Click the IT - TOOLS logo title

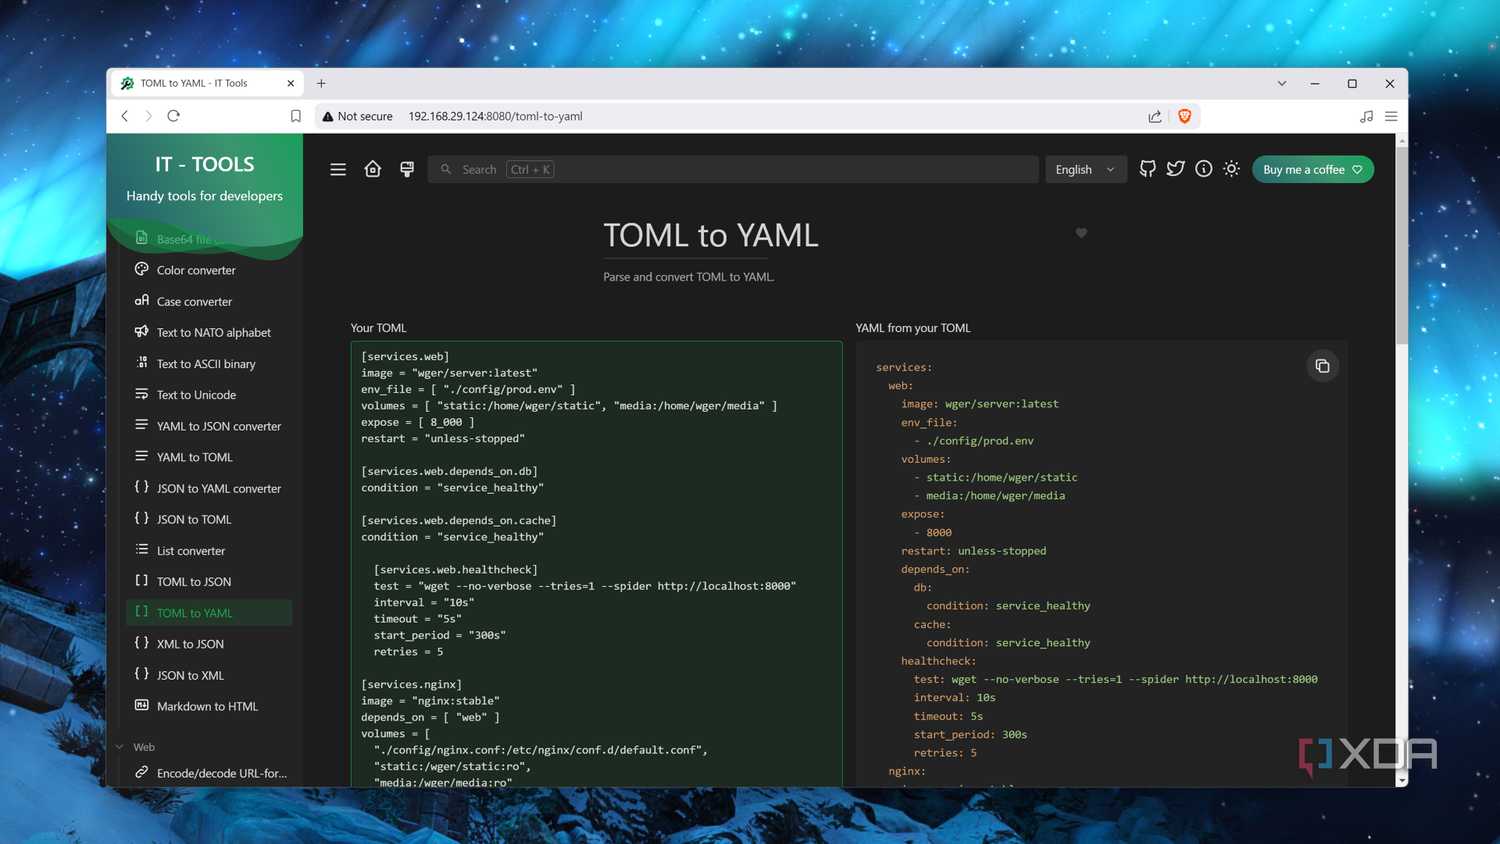pos(204,164)
